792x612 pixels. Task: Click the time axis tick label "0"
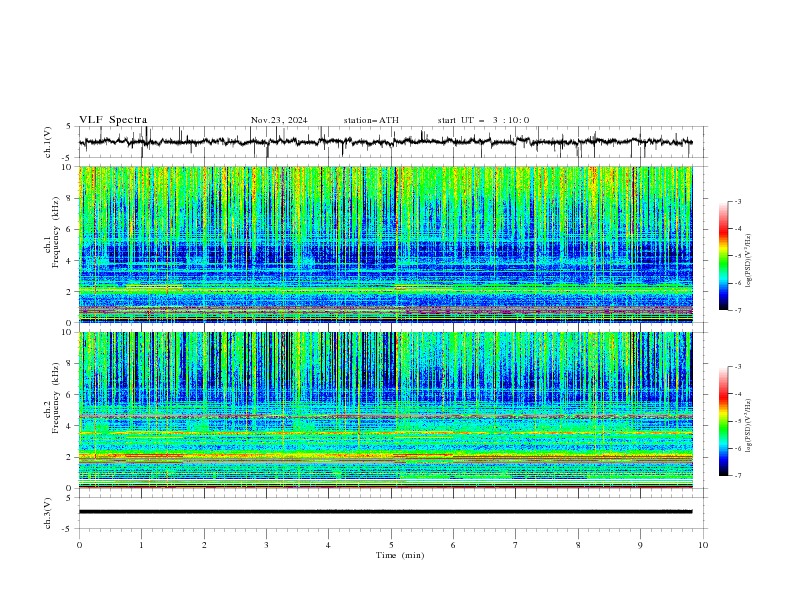(79, 545)
